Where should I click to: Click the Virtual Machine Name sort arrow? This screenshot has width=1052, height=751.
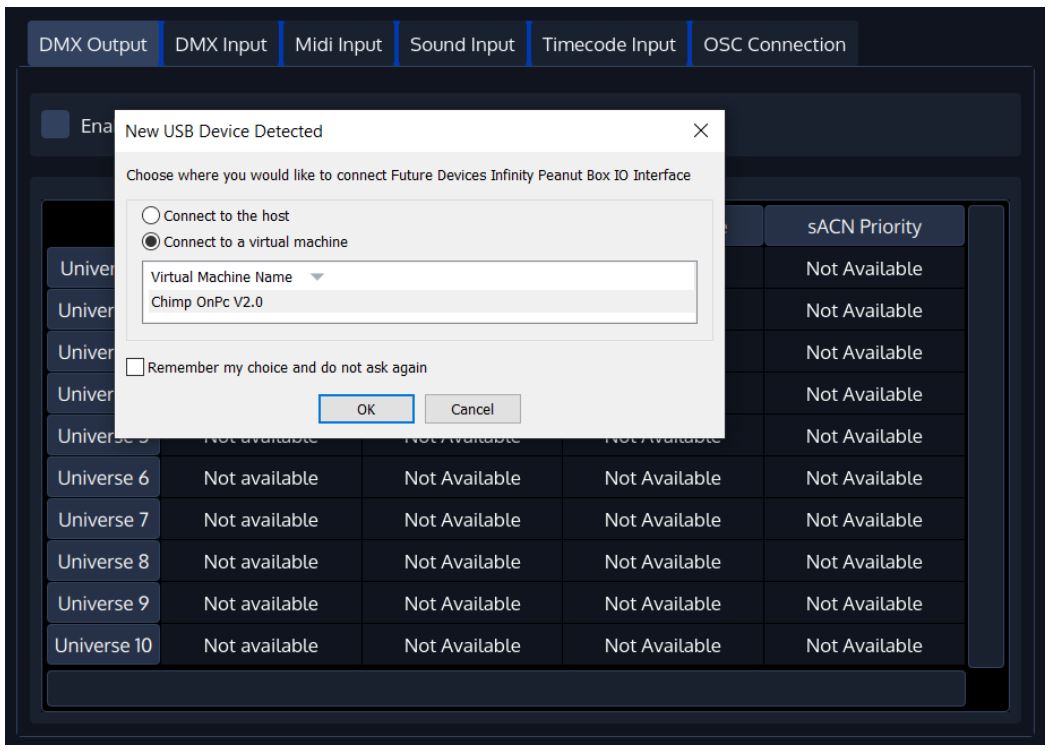[317, 277]
